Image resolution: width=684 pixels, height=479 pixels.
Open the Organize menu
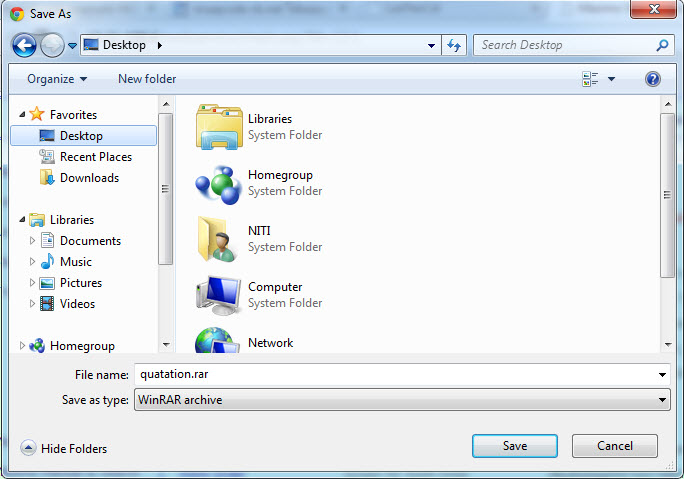[57, 79]
